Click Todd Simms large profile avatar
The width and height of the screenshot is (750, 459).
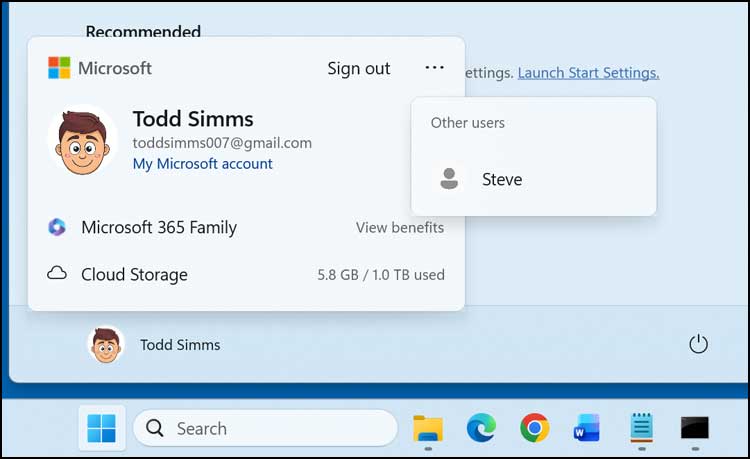click(82, 141)
